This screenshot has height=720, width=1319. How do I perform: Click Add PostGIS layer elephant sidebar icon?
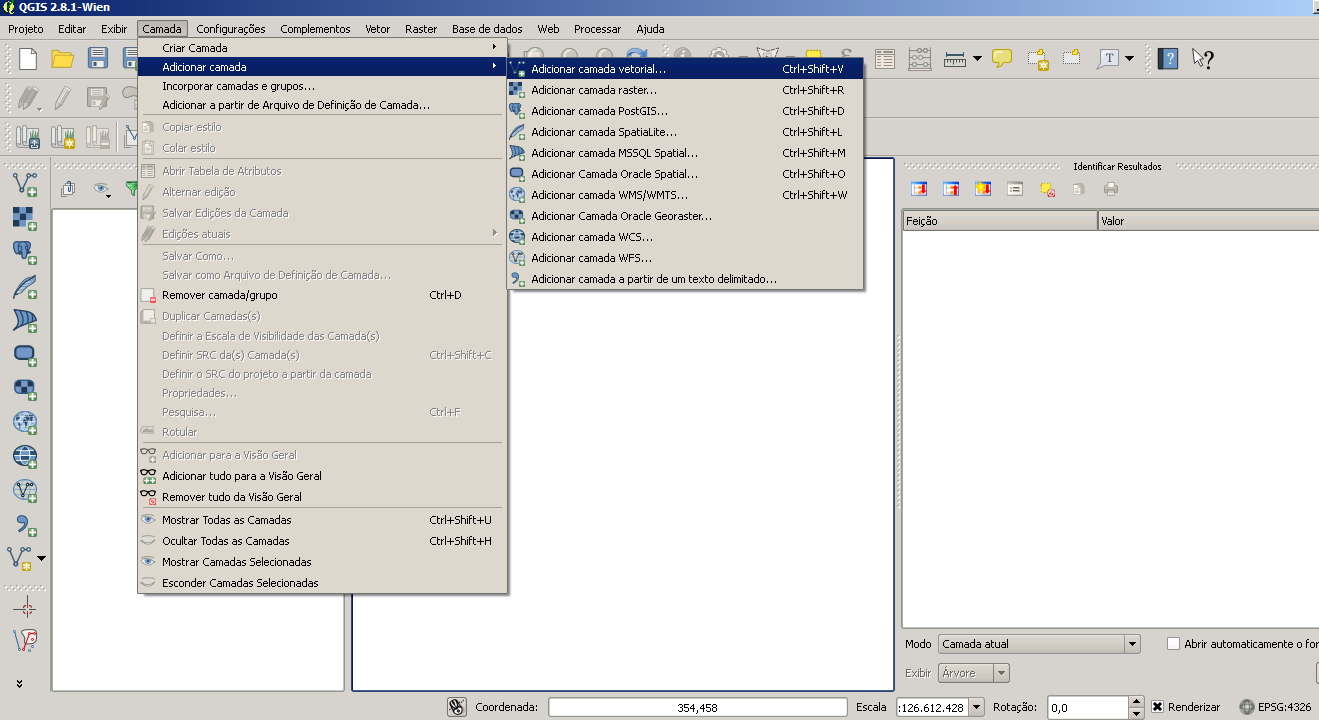point(25,252)
